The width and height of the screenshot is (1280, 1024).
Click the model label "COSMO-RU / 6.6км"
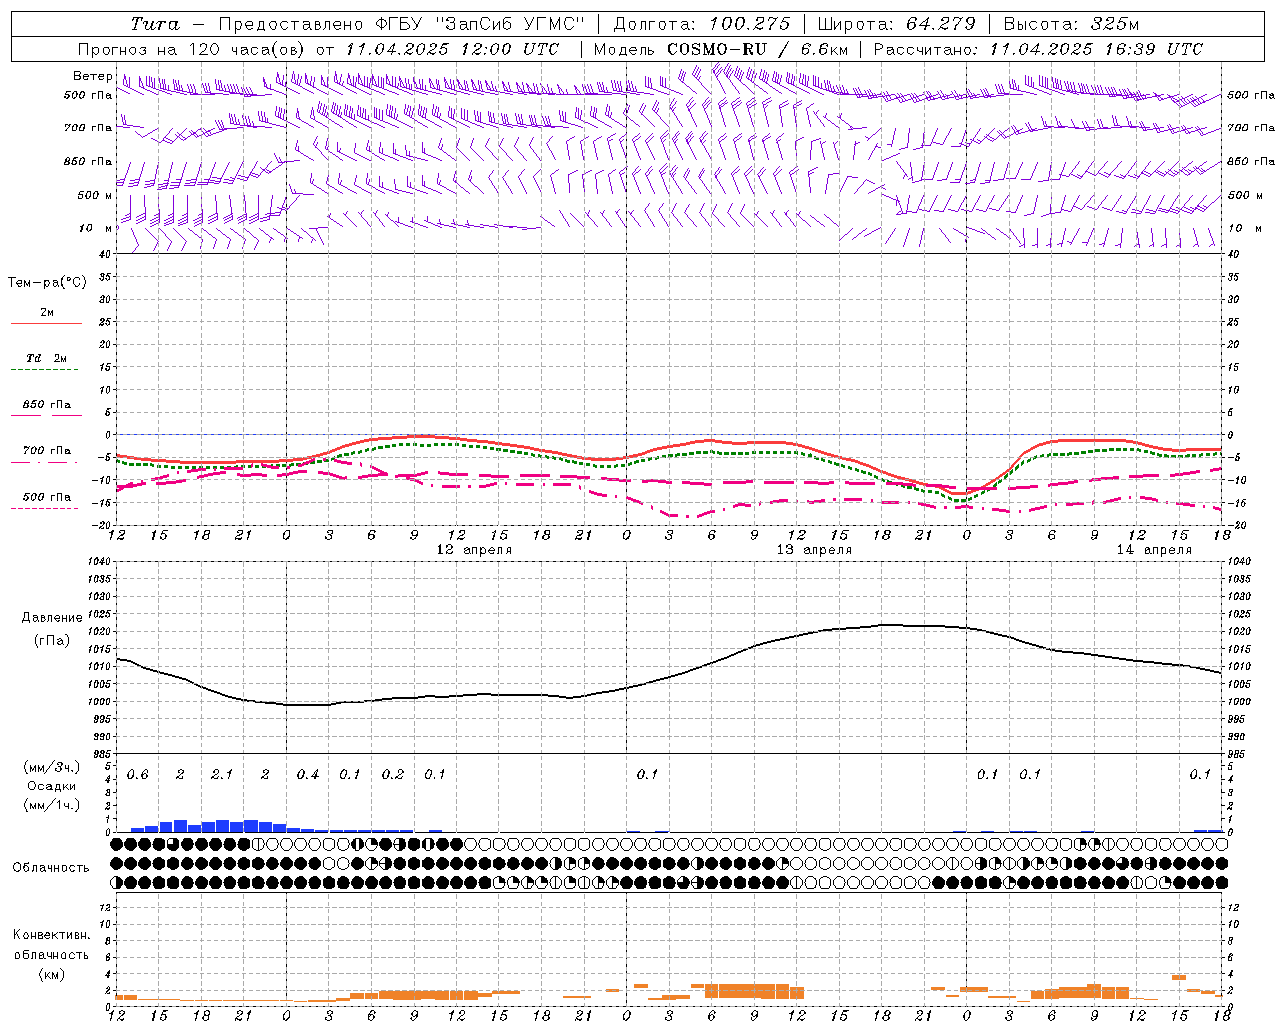tap(757, 49)
